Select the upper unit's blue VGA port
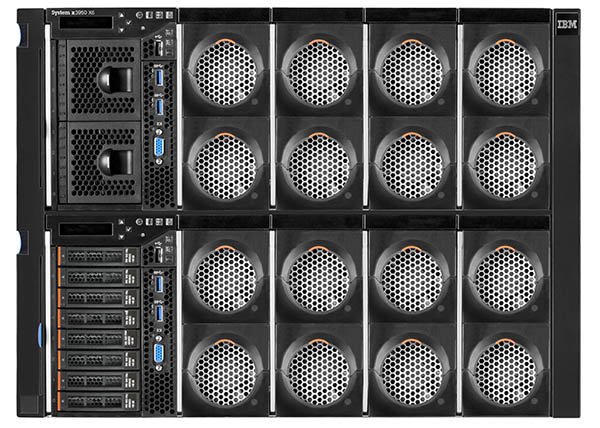 pyautogui.click(x=159, y=148)
